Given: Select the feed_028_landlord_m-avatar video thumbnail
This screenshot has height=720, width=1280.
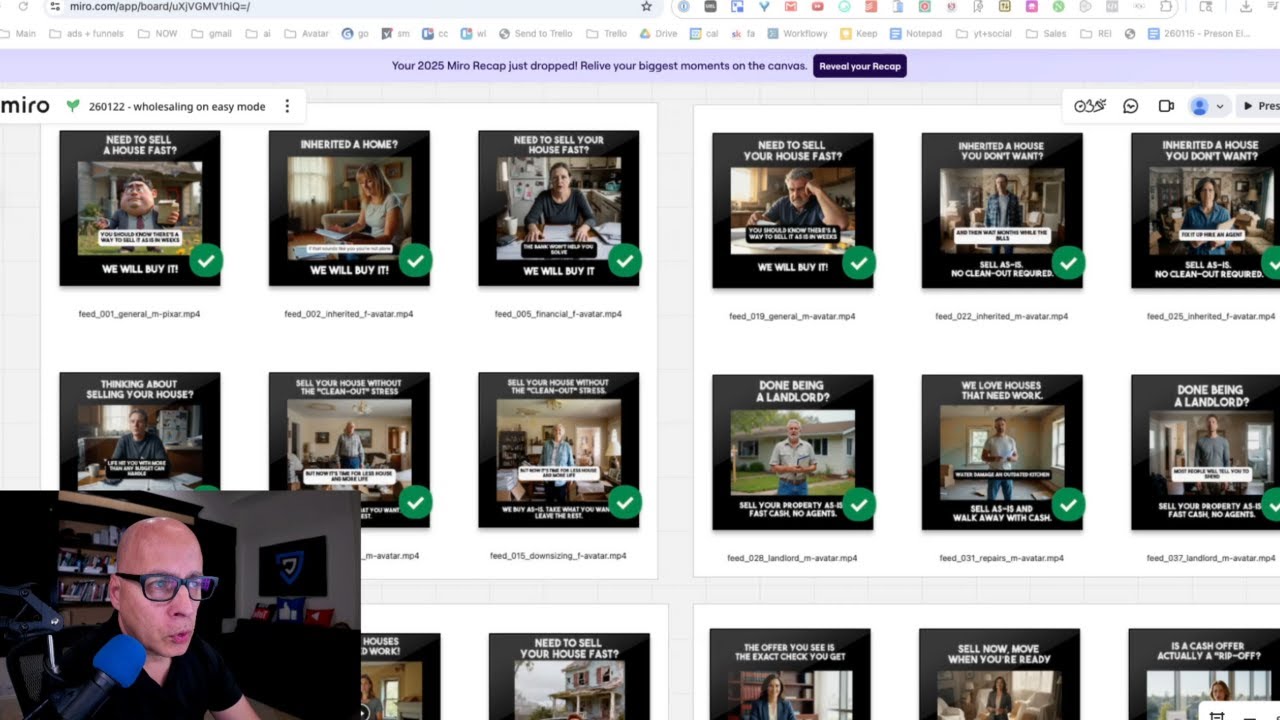Looking at the screenshot, I should [x=792, y=452].
